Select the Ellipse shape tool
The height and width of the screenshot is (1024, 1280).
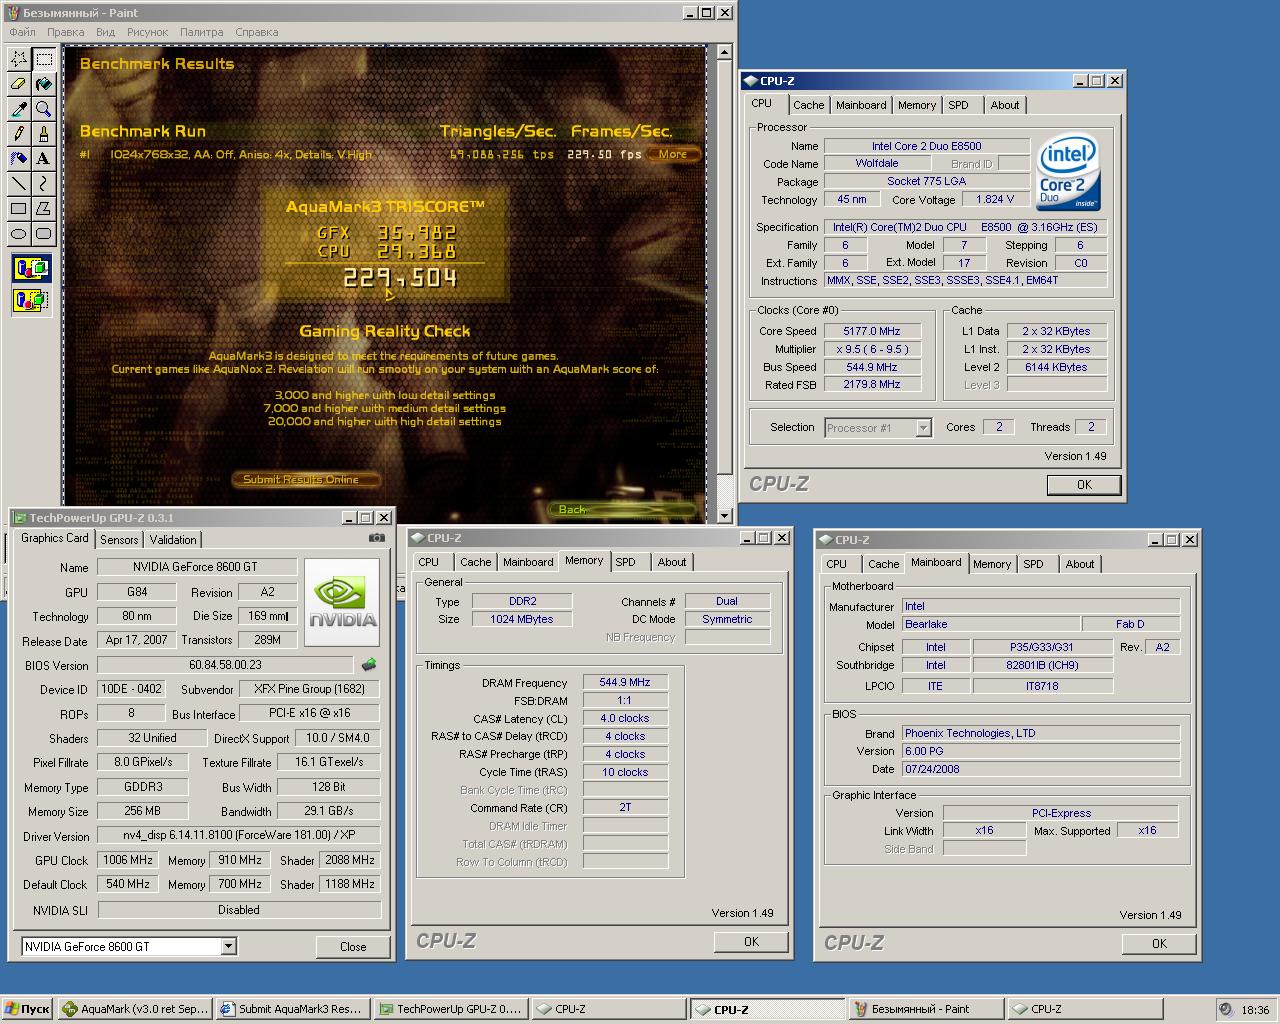click(x=19, y=233)
